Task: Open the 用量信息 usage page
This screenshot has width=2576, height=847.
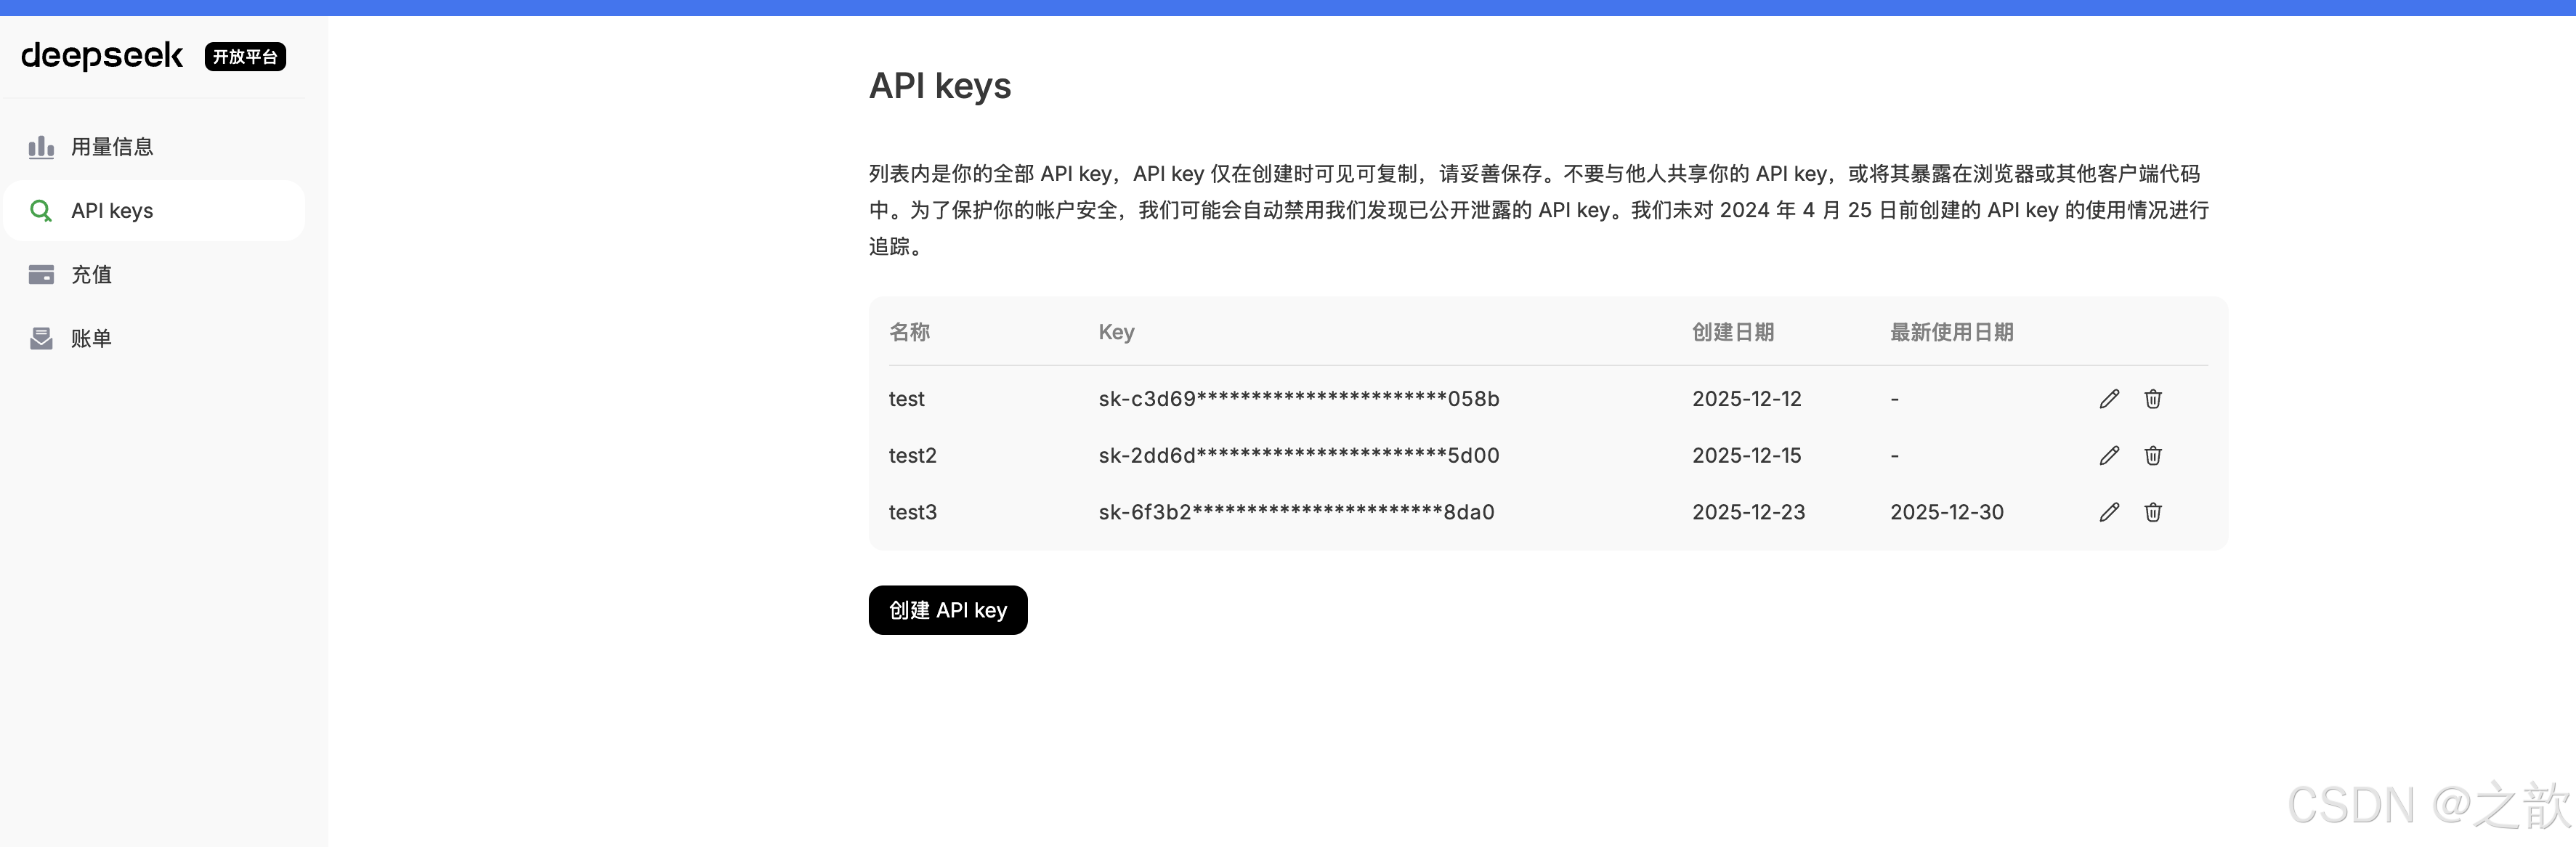Action: tap(112, 147)
